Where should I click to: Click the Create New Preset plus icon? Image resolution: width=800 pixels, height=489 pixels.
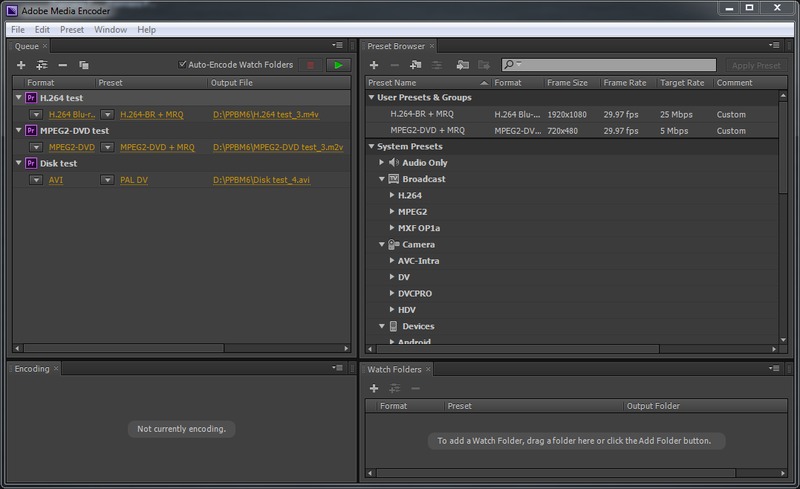tap(373, 65)
